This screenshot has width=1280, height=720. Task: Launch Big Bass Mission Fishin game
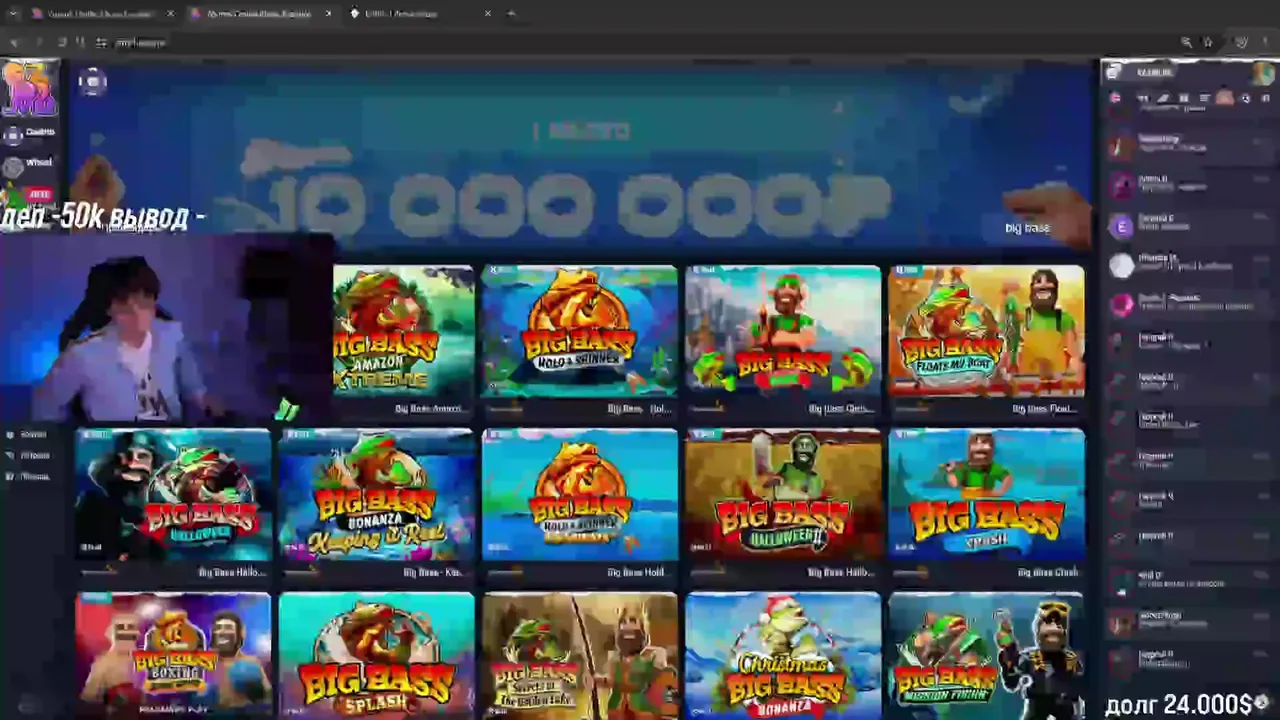pos(986,655)
